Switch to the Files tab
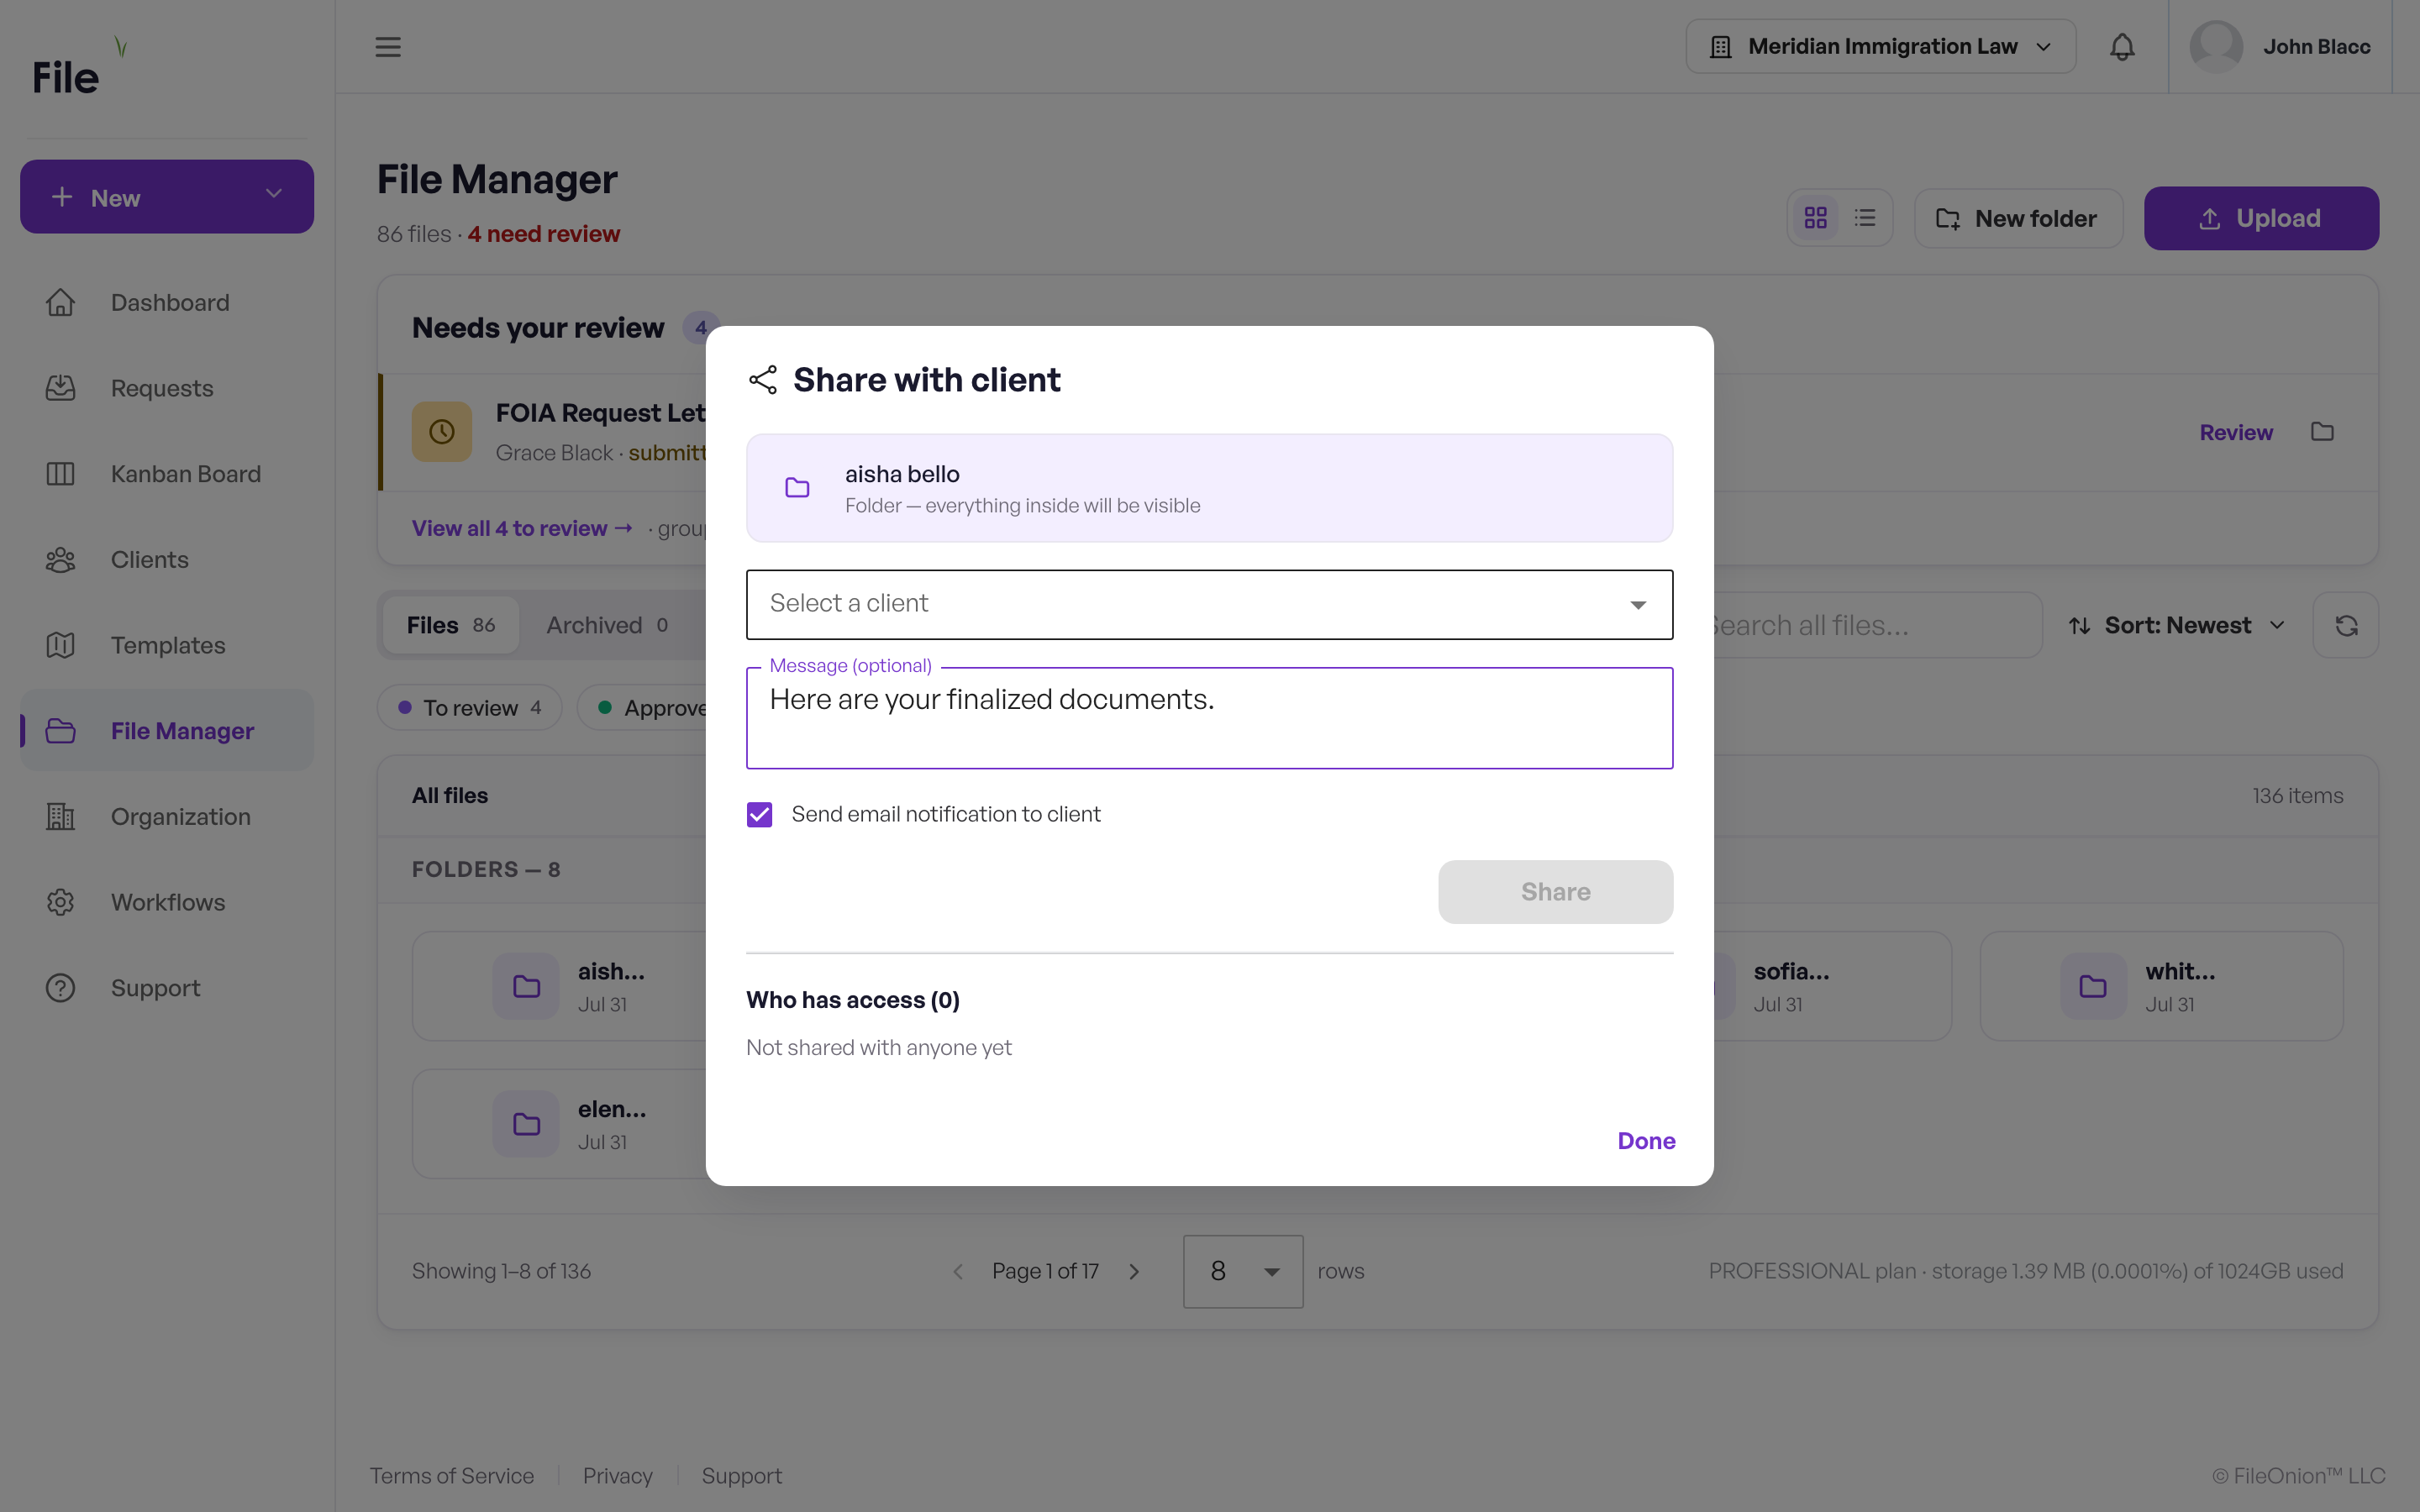Image resolution: width=2420 pixels, height=1512 pixels. point(450,625)
